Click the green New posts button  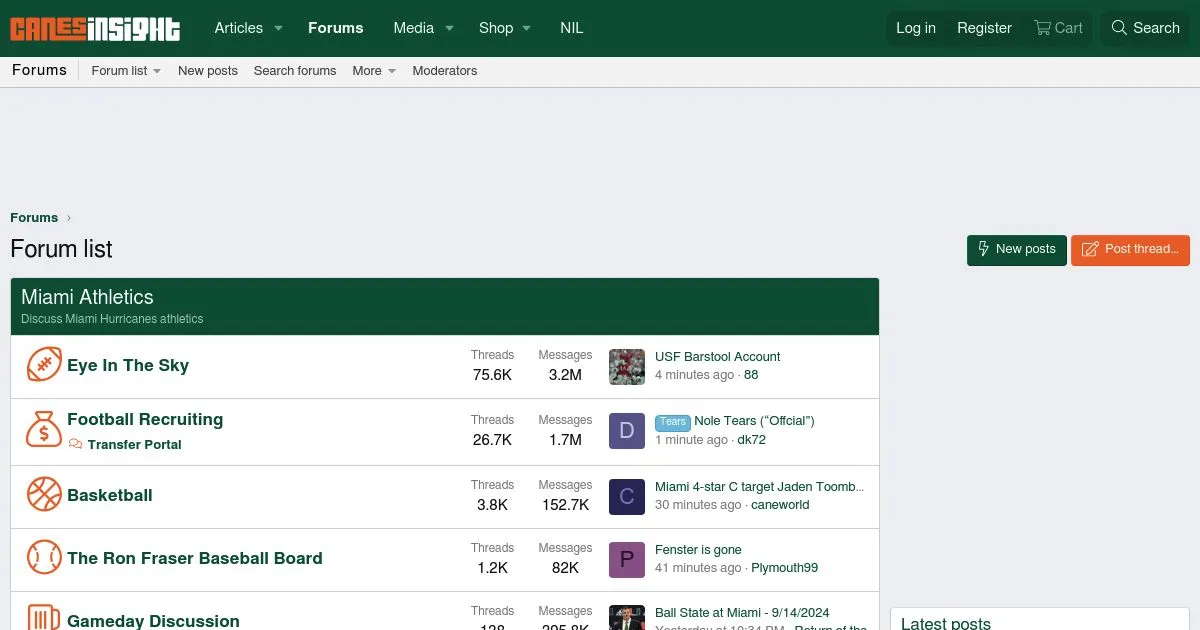tap(1017, 249)
